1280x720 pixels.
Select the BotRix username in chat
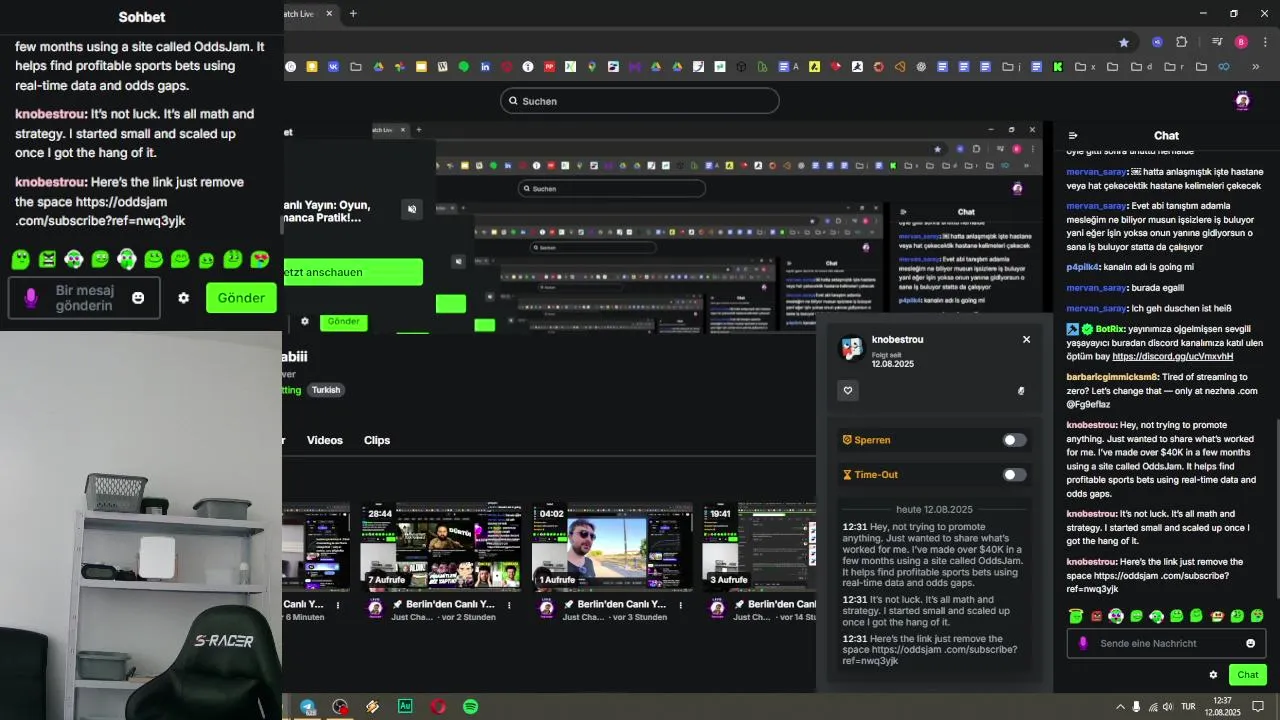pos(1108,329)
